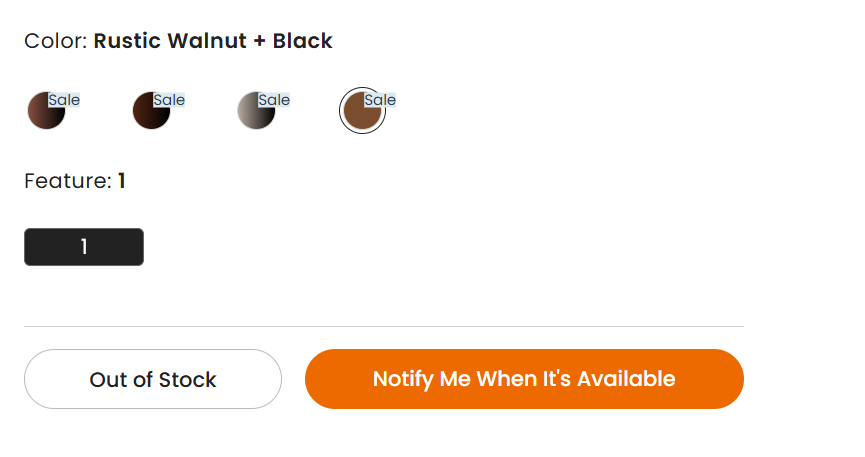Click the "Color:" label text
The image size is (865, 457).
pos(56,41)
